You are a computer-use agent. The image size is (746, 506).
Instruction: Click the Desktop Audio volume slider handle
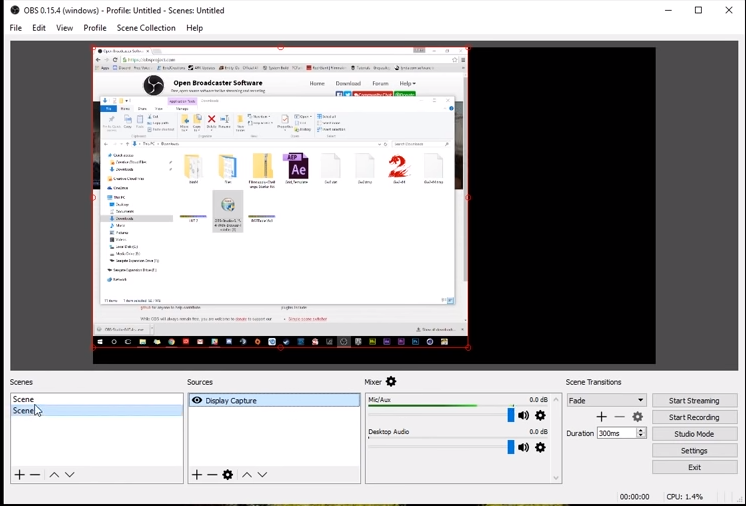(x=510, y=447)
